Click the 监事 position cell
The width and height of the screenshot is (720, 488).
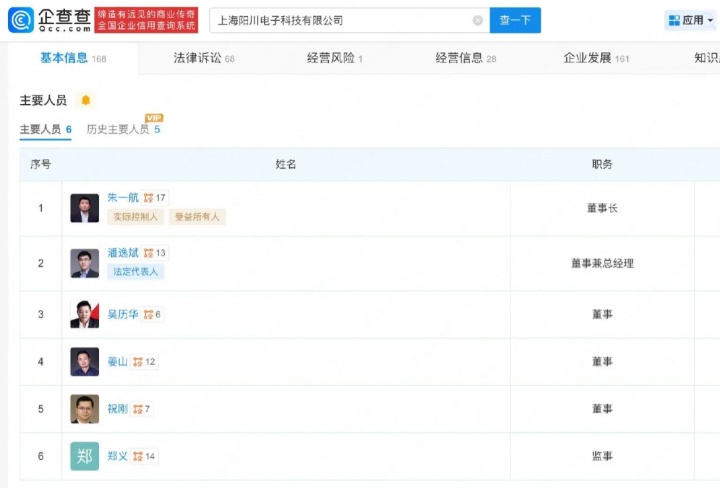point(602,456)
